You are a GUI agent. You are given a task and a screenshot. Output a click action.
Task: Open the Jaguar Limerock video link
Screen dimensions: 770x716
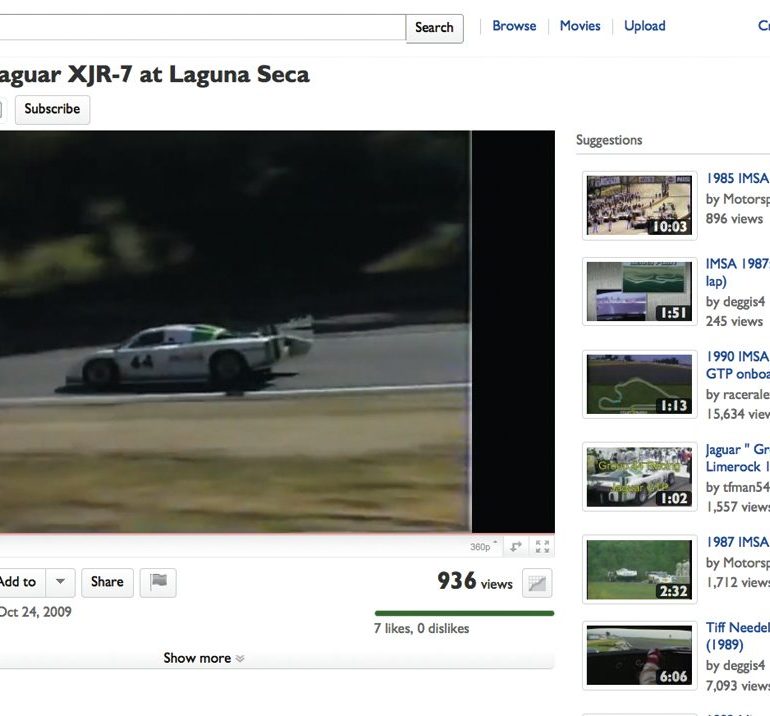pyautogui.click(x=738, y=458)
